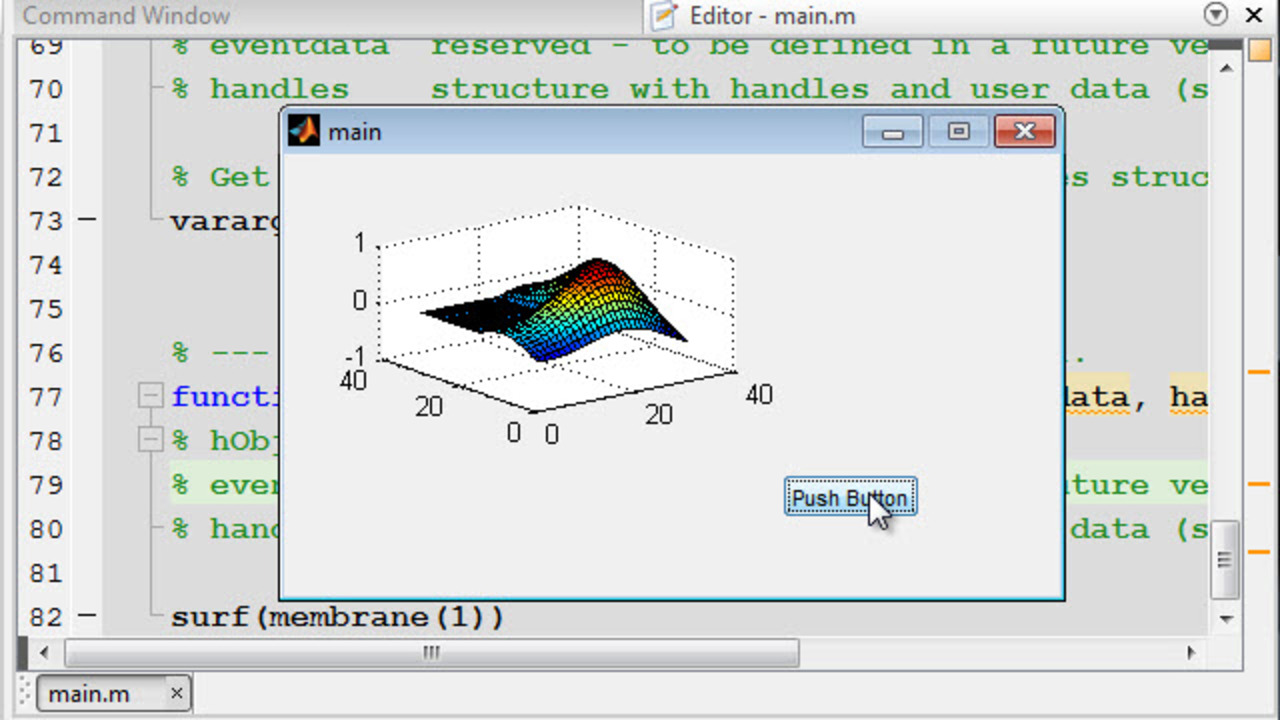Close the main.m file tab with its x
This screenshot has width=1280, height=720.
tap(176, 693)
